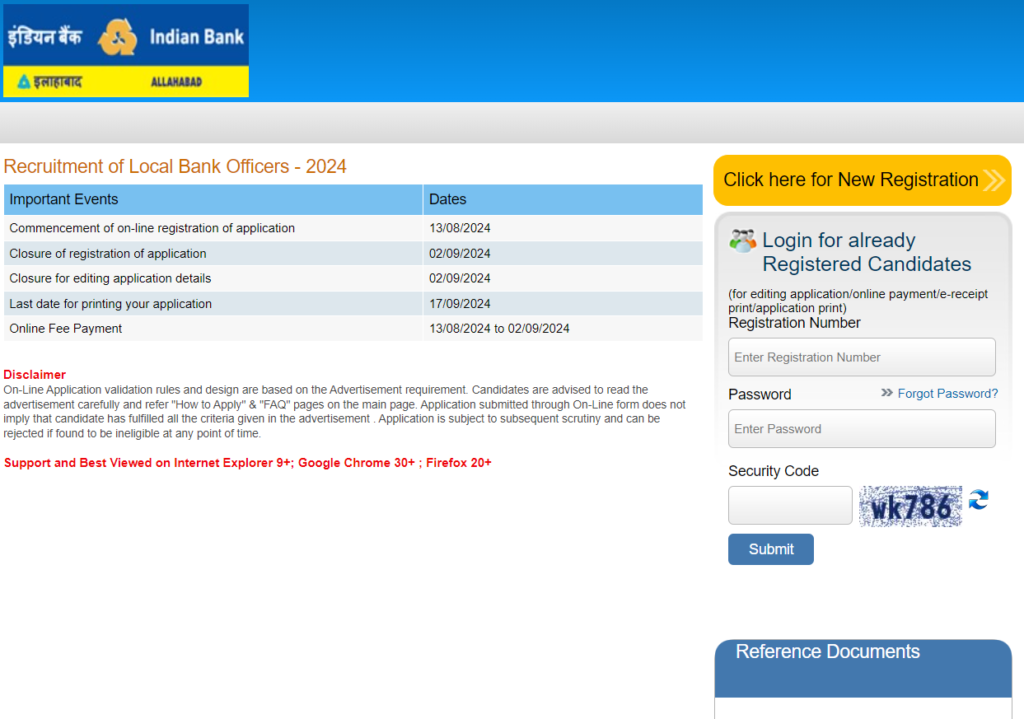Click the Dates column header
Image resolution: width=1024 pixels, height=719 pixels.
click(x=448, y=199)
